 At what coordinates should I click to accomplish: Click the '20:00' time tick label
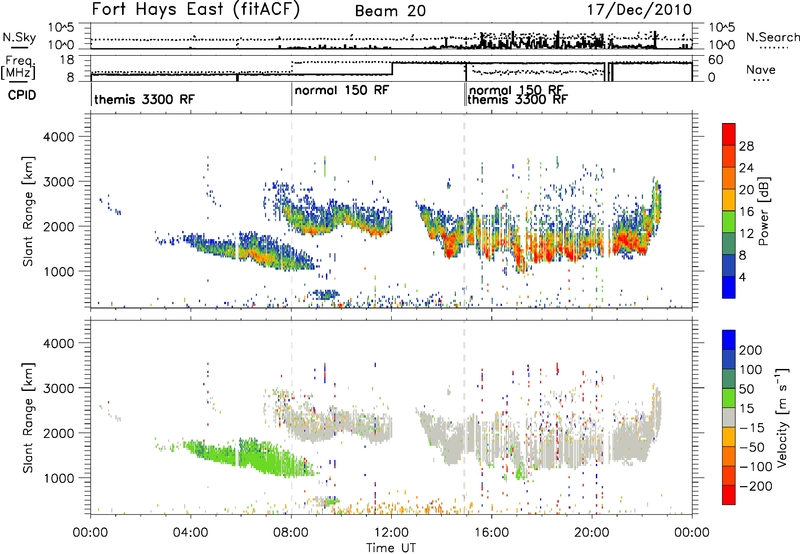click(x=592, y=532)
